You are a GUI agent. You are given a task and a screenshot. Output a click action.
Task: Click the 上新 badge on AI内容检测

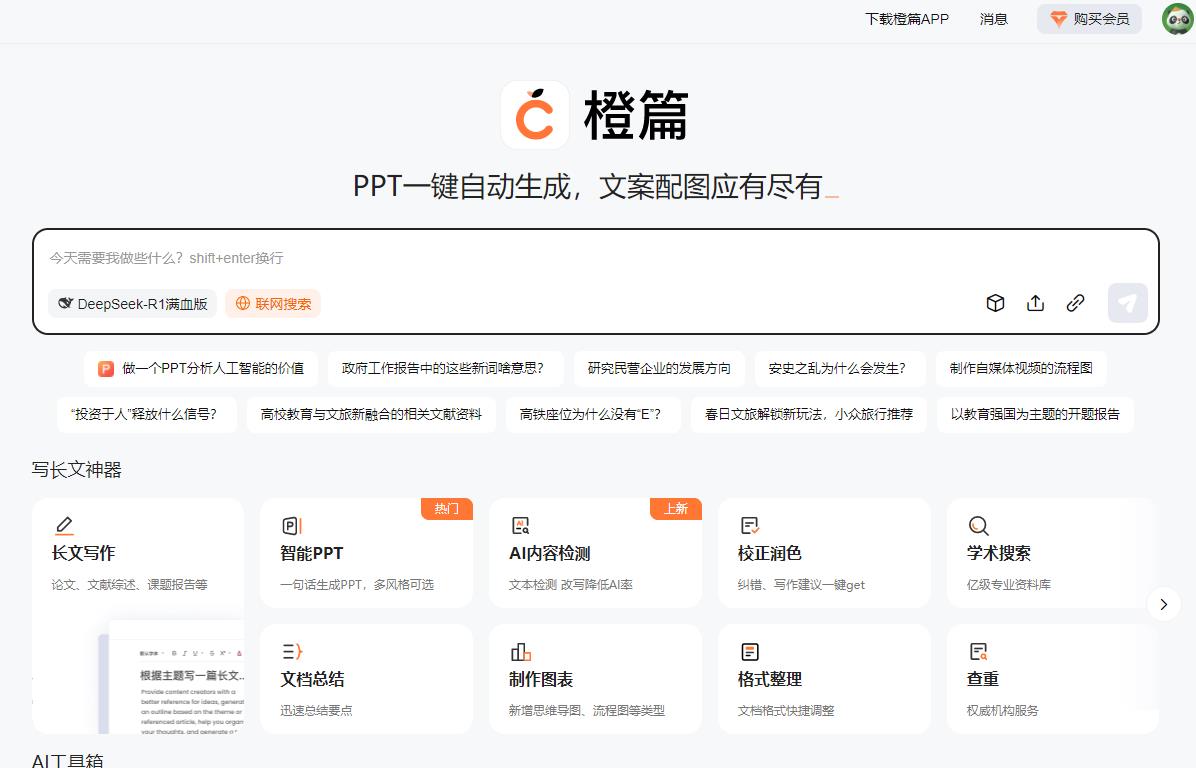pos(676,509)
